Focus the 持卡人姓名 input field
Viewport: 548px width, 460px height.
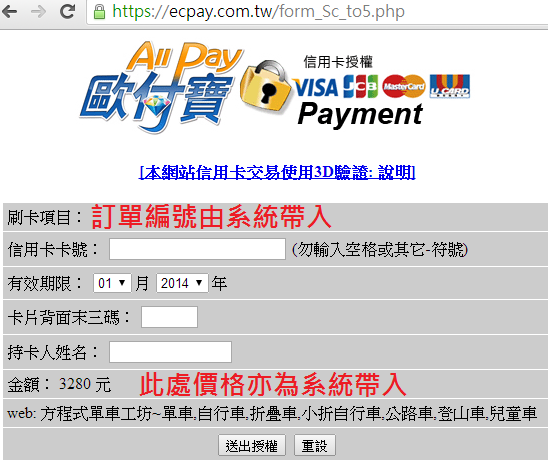coord(170,352)
